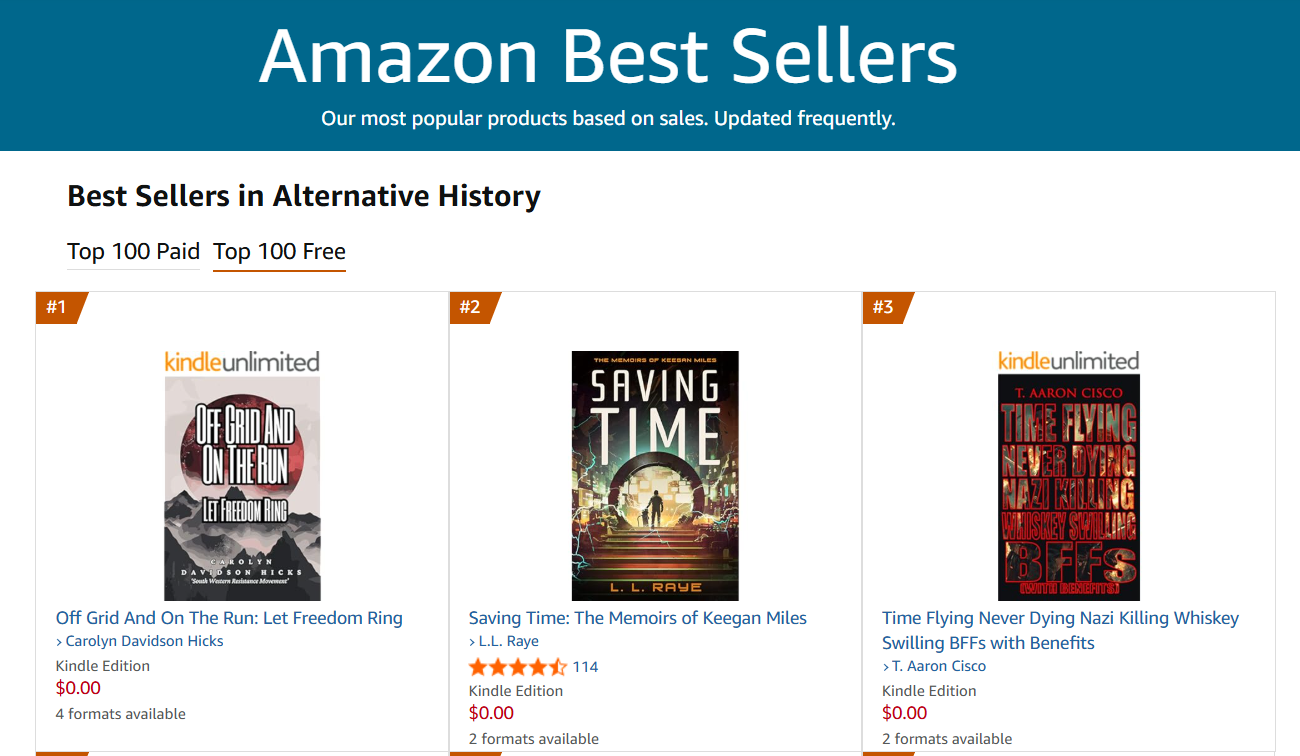Image resolution: width=1300 pixels, height=756 pixels.
Task: Click Kindle Unlimited logo above Off Grid book
Action: [242, 361]
